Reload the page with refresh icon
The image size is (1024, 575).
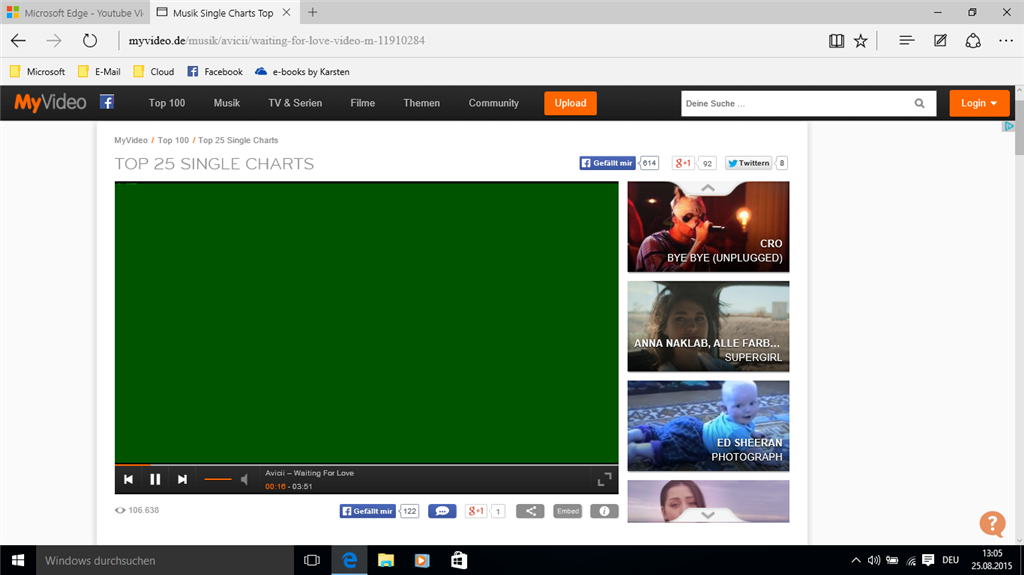[x=89, y=41]
